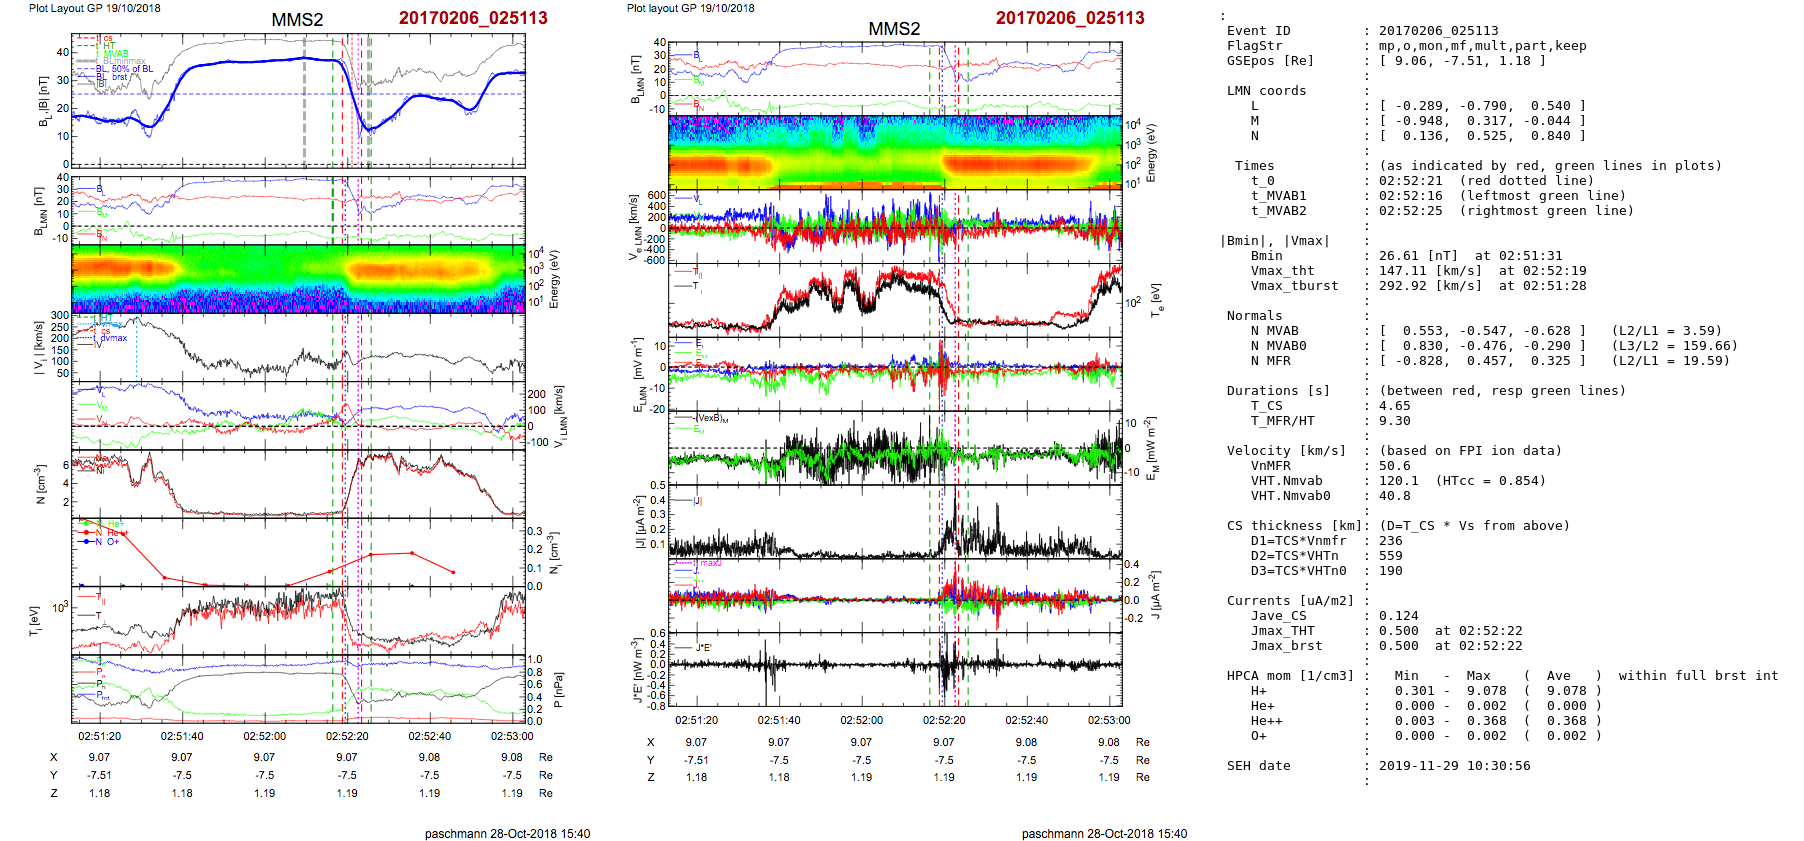Image resolution: width=1804 pixels, height=841 pixels.
Task: Click the 'Durations [s]' heading
Action: click(x=1278, y=391)
